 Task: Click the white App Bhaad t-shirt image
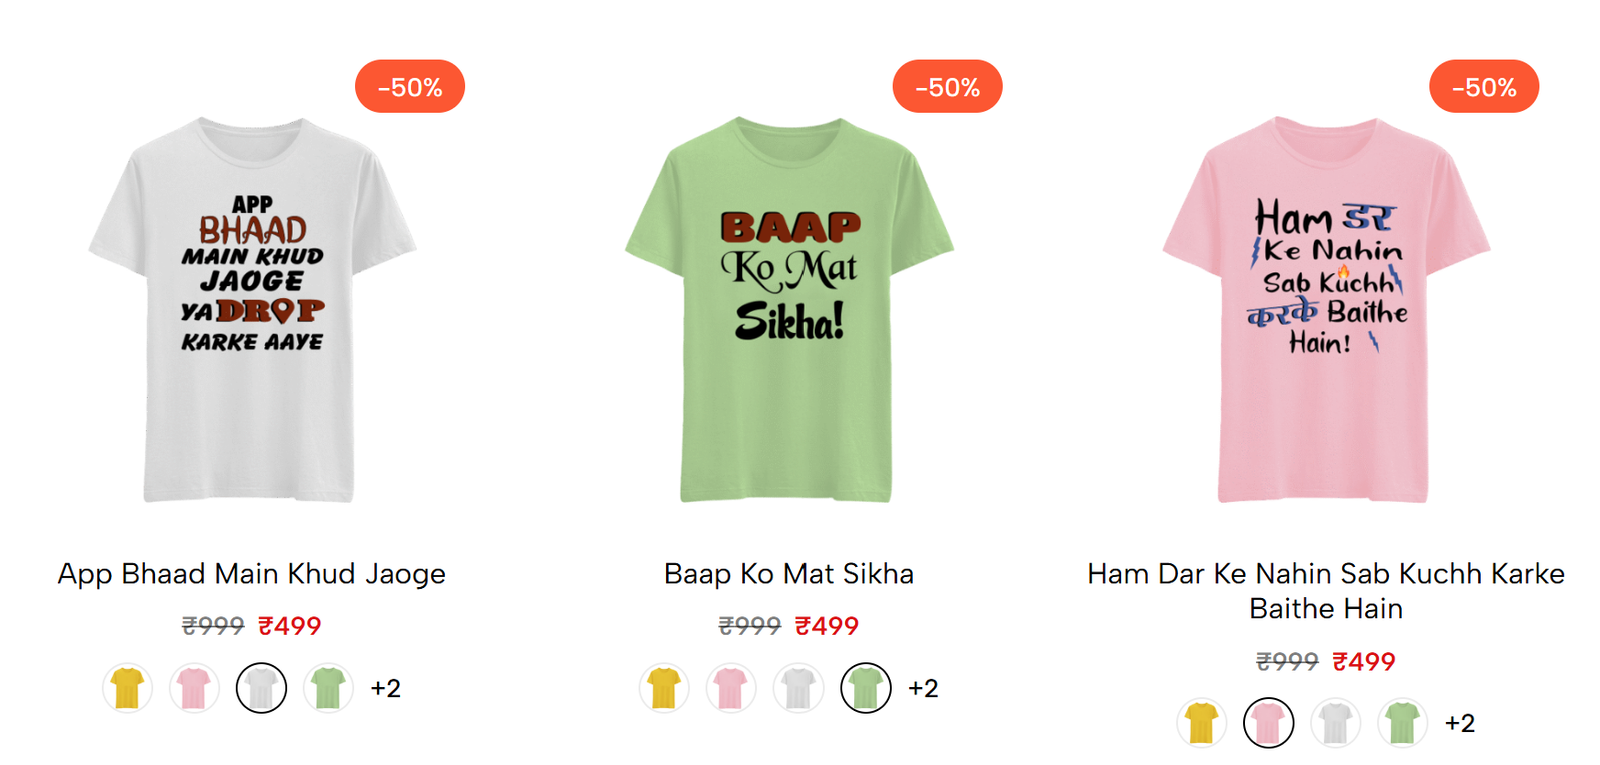click(251, 310)
